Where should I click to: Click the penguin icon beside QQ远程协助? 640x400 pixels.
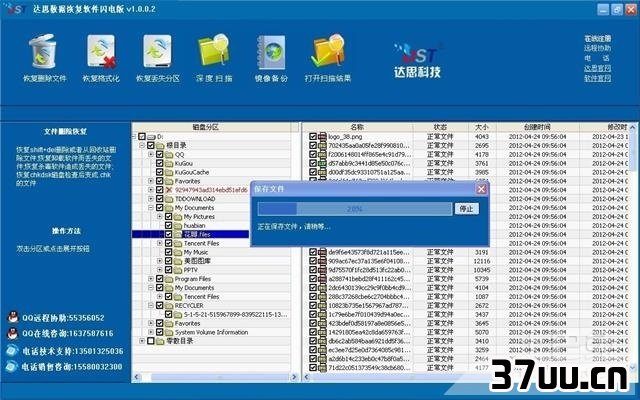click(13, 317)
